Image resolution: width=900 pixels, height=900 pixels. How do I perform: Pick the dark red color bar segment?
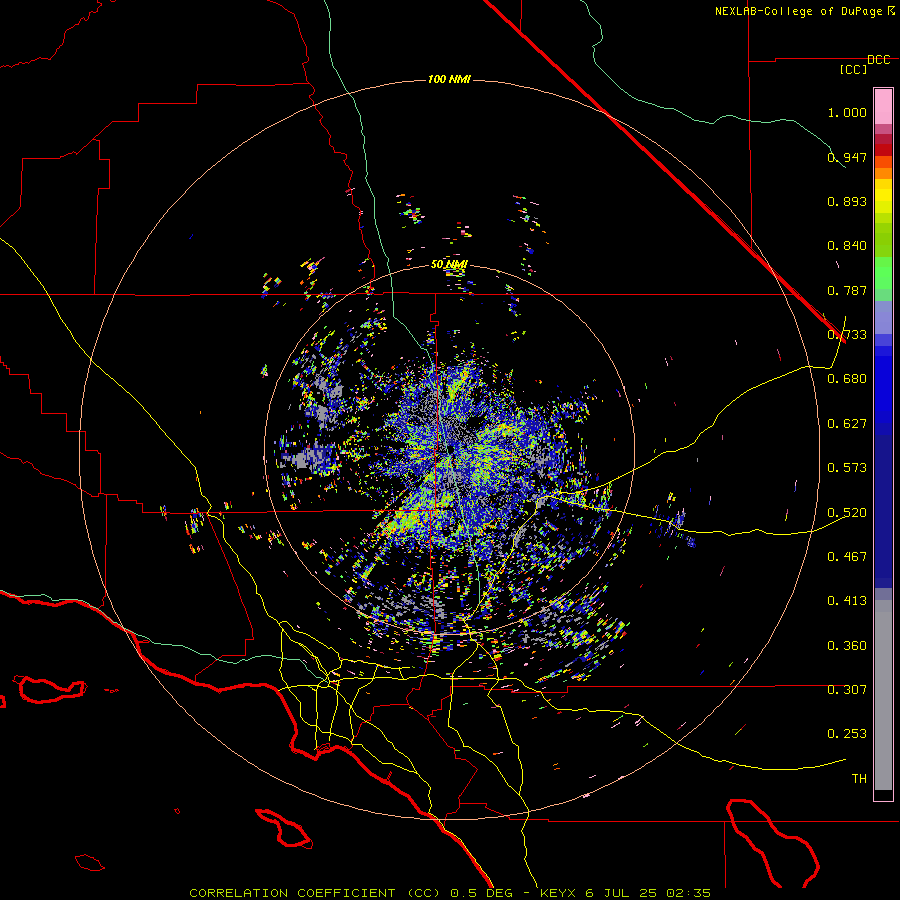click(x=883, y=150)
